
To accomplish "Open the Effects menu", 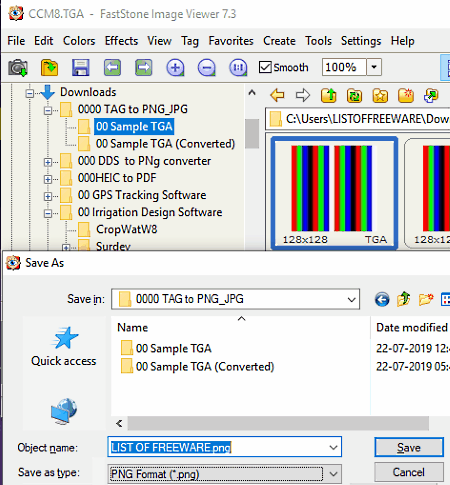I will [121, 41].
